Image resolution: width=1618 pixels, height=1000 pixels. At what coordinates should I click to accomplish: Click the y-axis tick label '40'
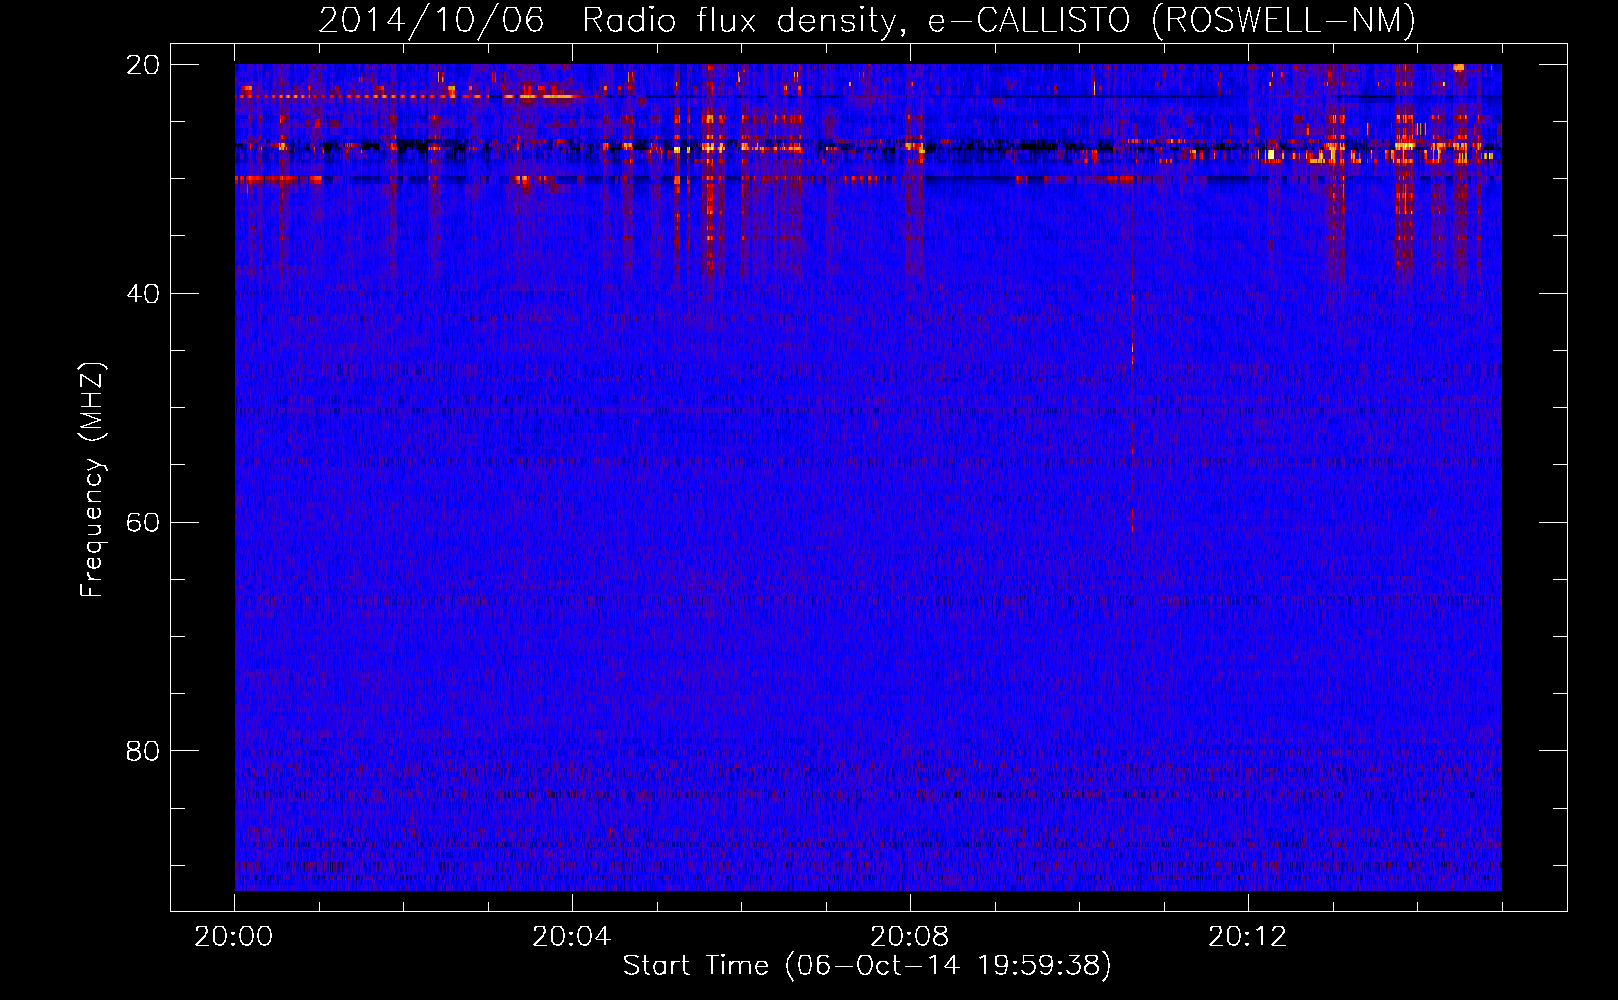pyautogui.click(x=143, y=294)
